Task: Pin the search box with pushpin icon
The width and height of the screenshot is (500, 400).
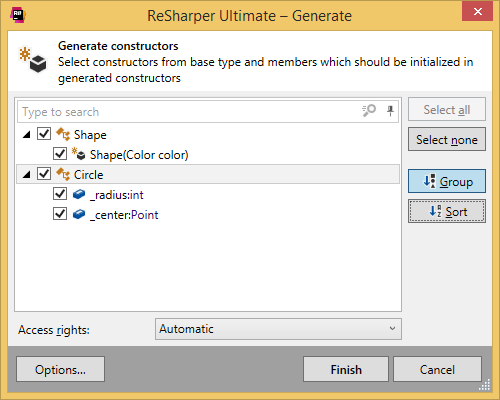Action: click(390, 111)
